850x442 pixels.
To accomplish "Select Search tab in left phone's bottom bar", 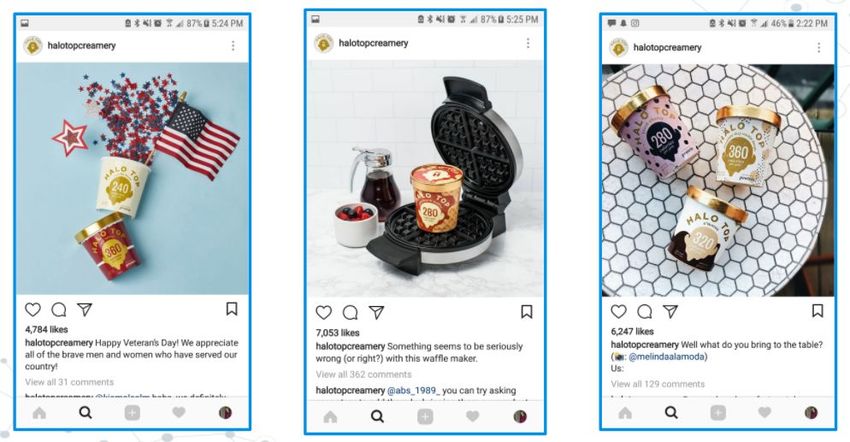I will click(86, 413).
